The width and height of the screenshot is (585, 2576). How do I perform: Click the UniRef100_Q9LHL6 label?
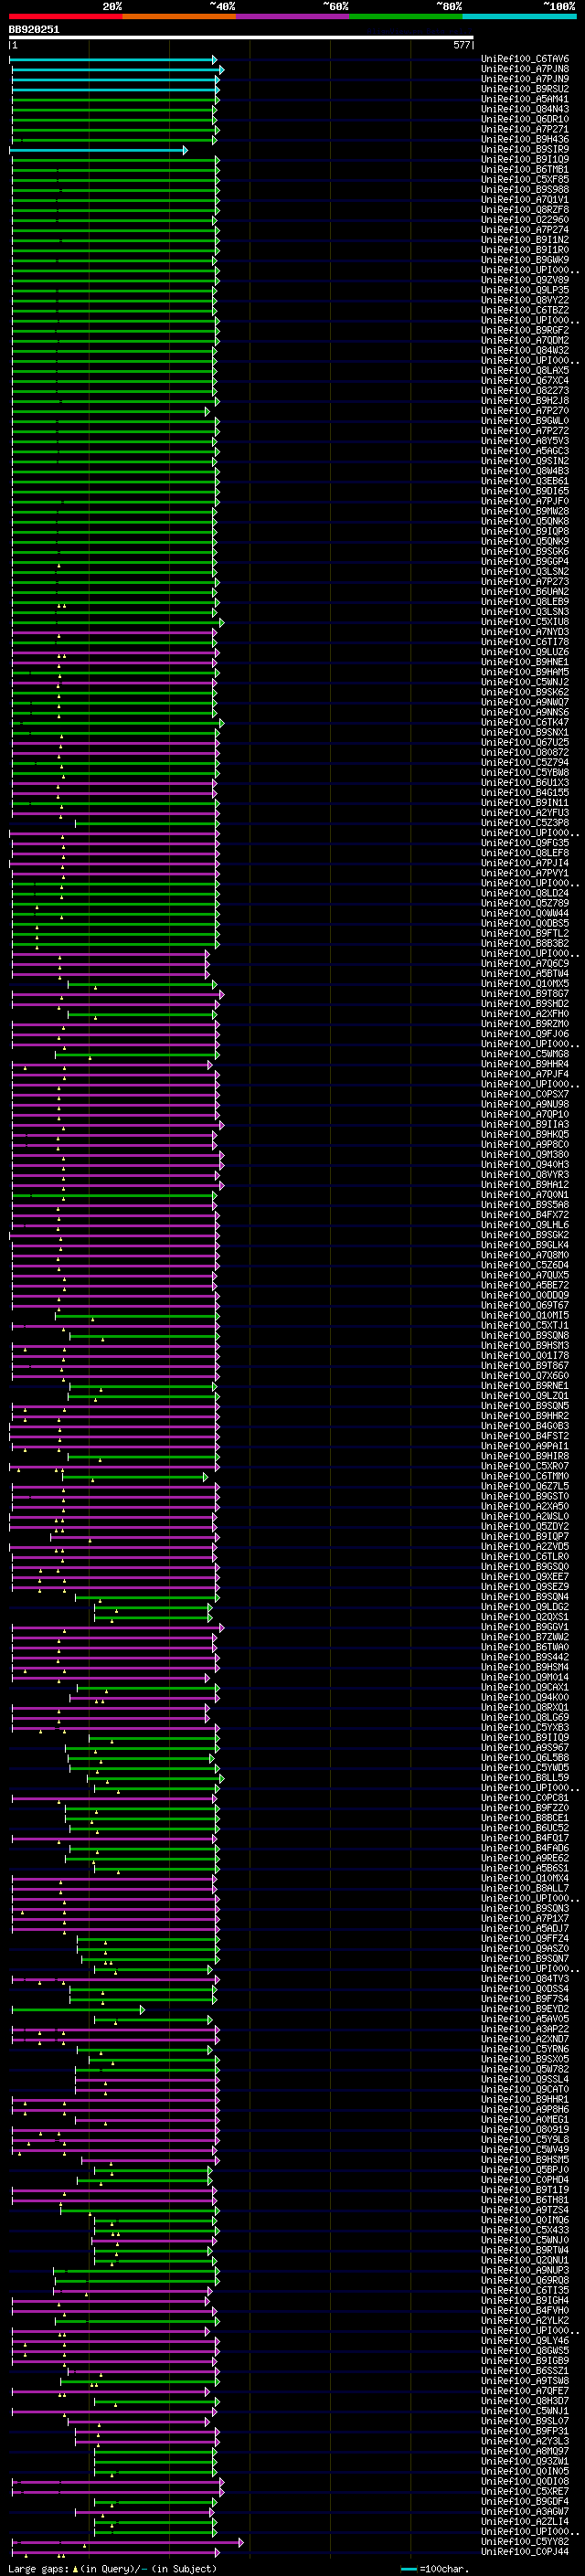[525, 1224]
